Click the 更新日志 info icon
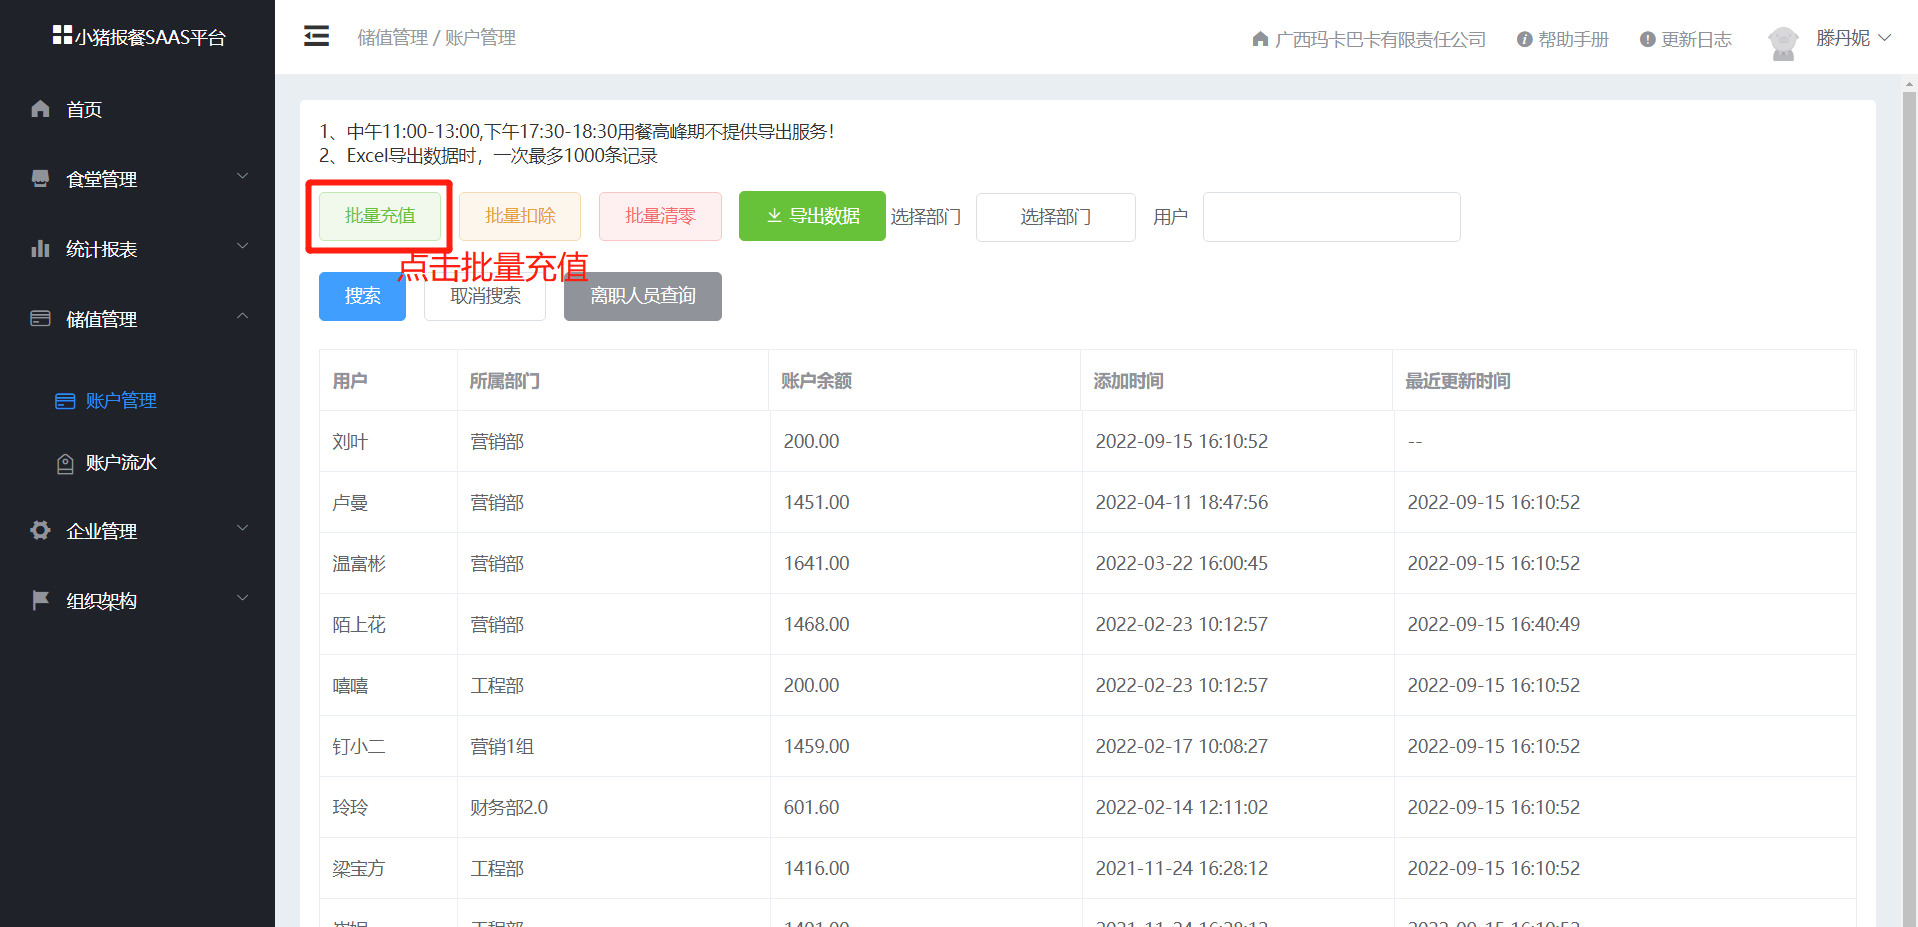The width and height of the screenshot is (1918, 927). [1647, 40]
